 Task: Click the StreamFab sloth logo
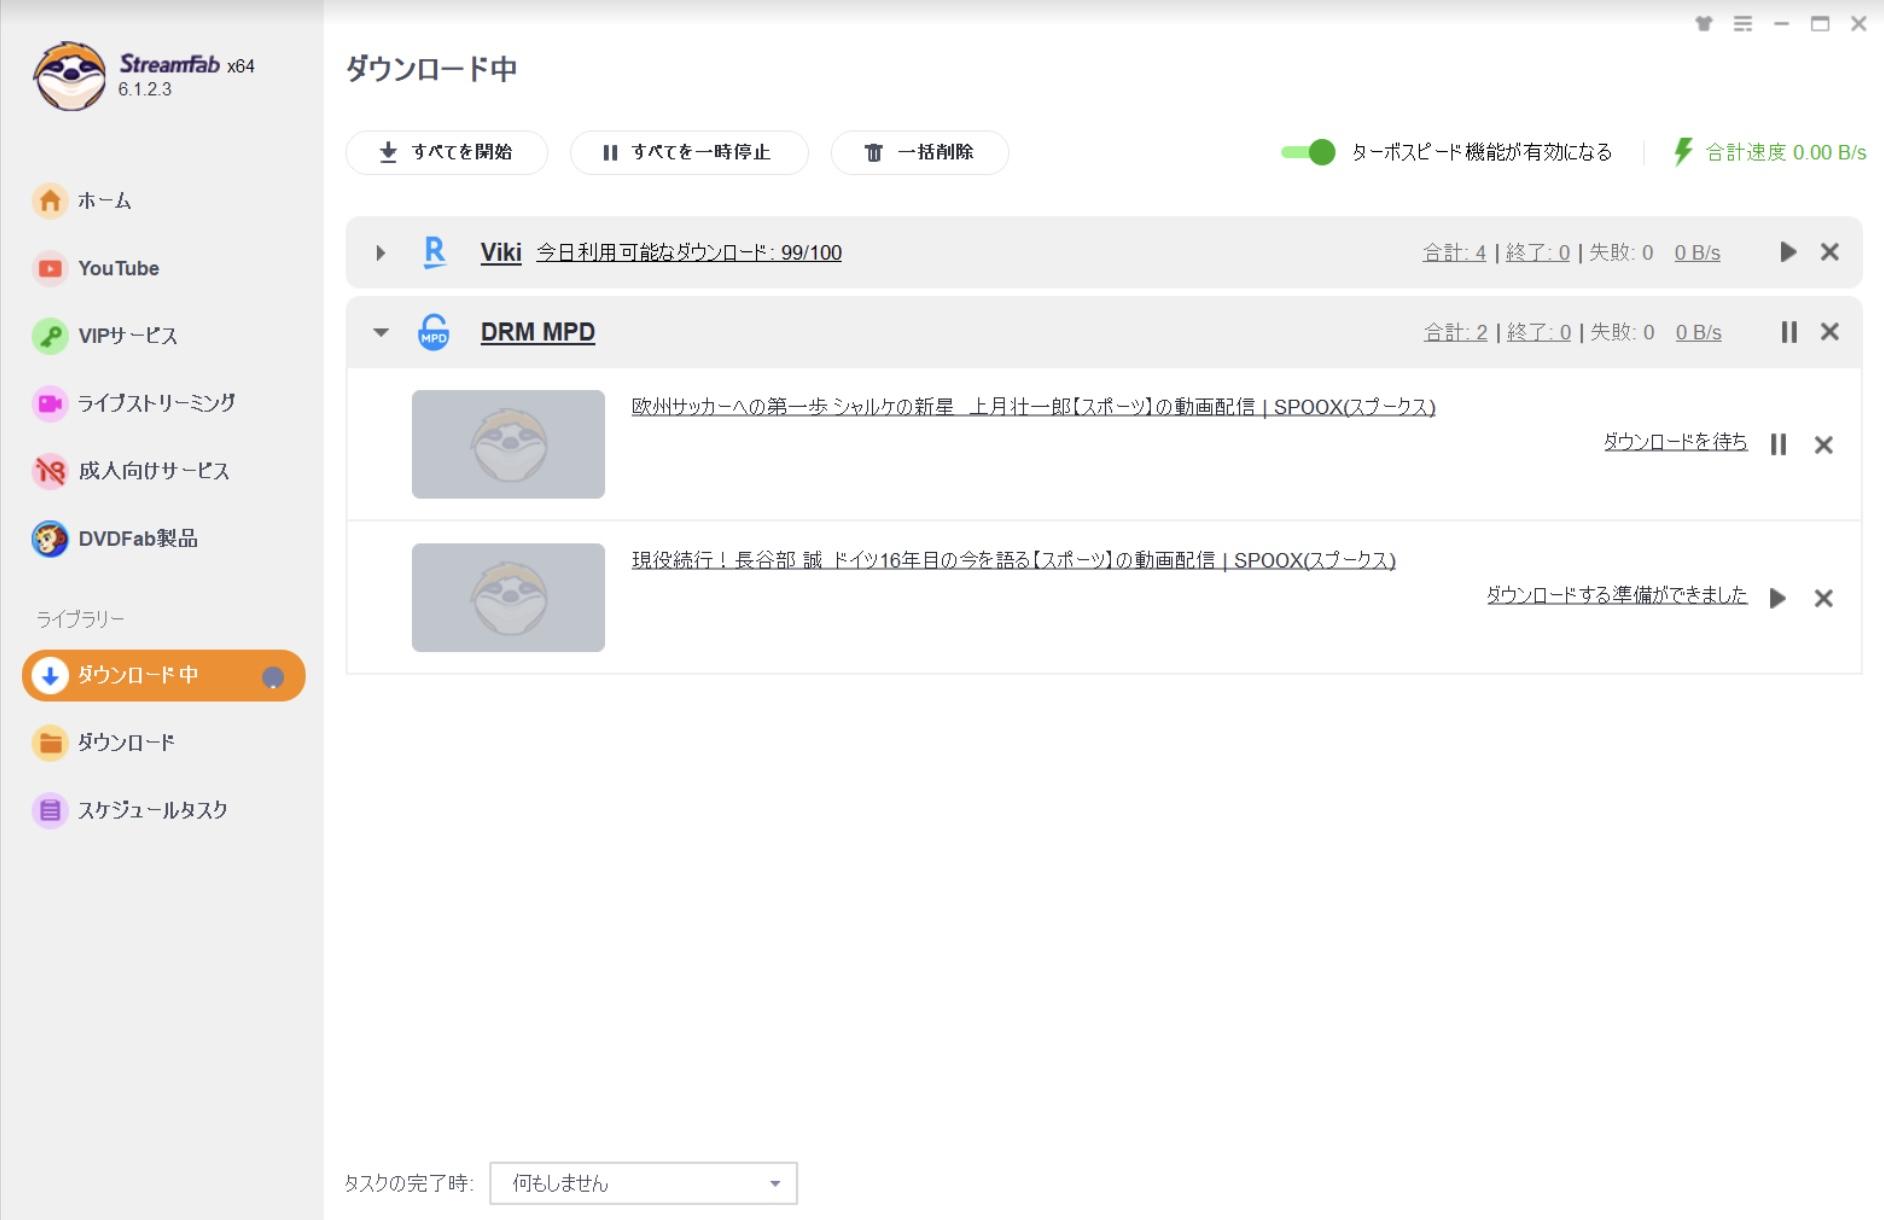[69, 76]
